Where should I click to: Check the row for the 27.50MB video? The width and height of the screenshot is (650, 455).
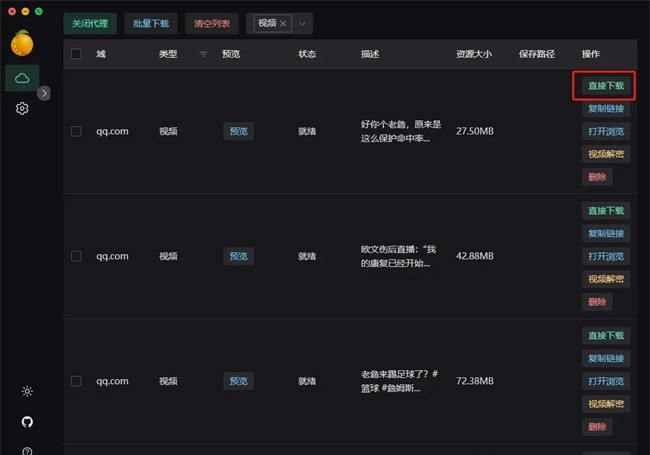76,131
